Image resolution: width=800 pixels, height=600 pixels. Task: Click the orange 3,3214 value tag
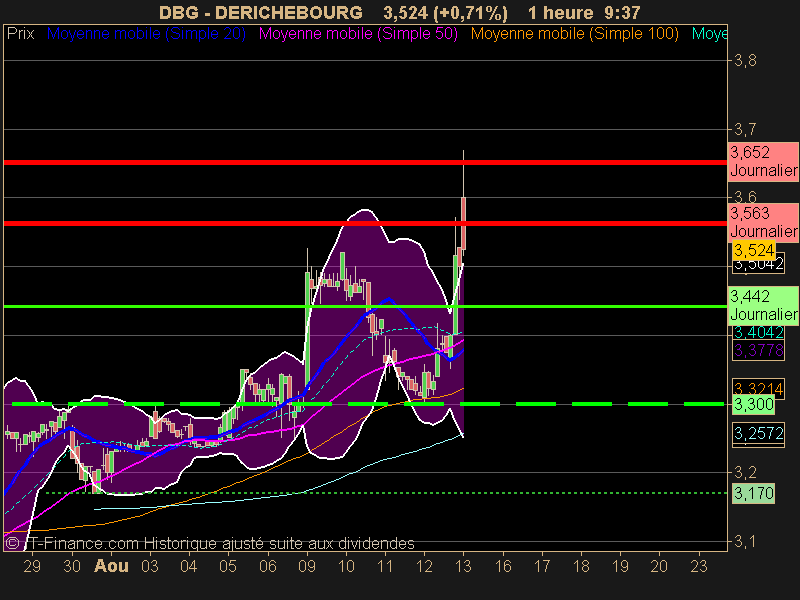click(759, 388)
